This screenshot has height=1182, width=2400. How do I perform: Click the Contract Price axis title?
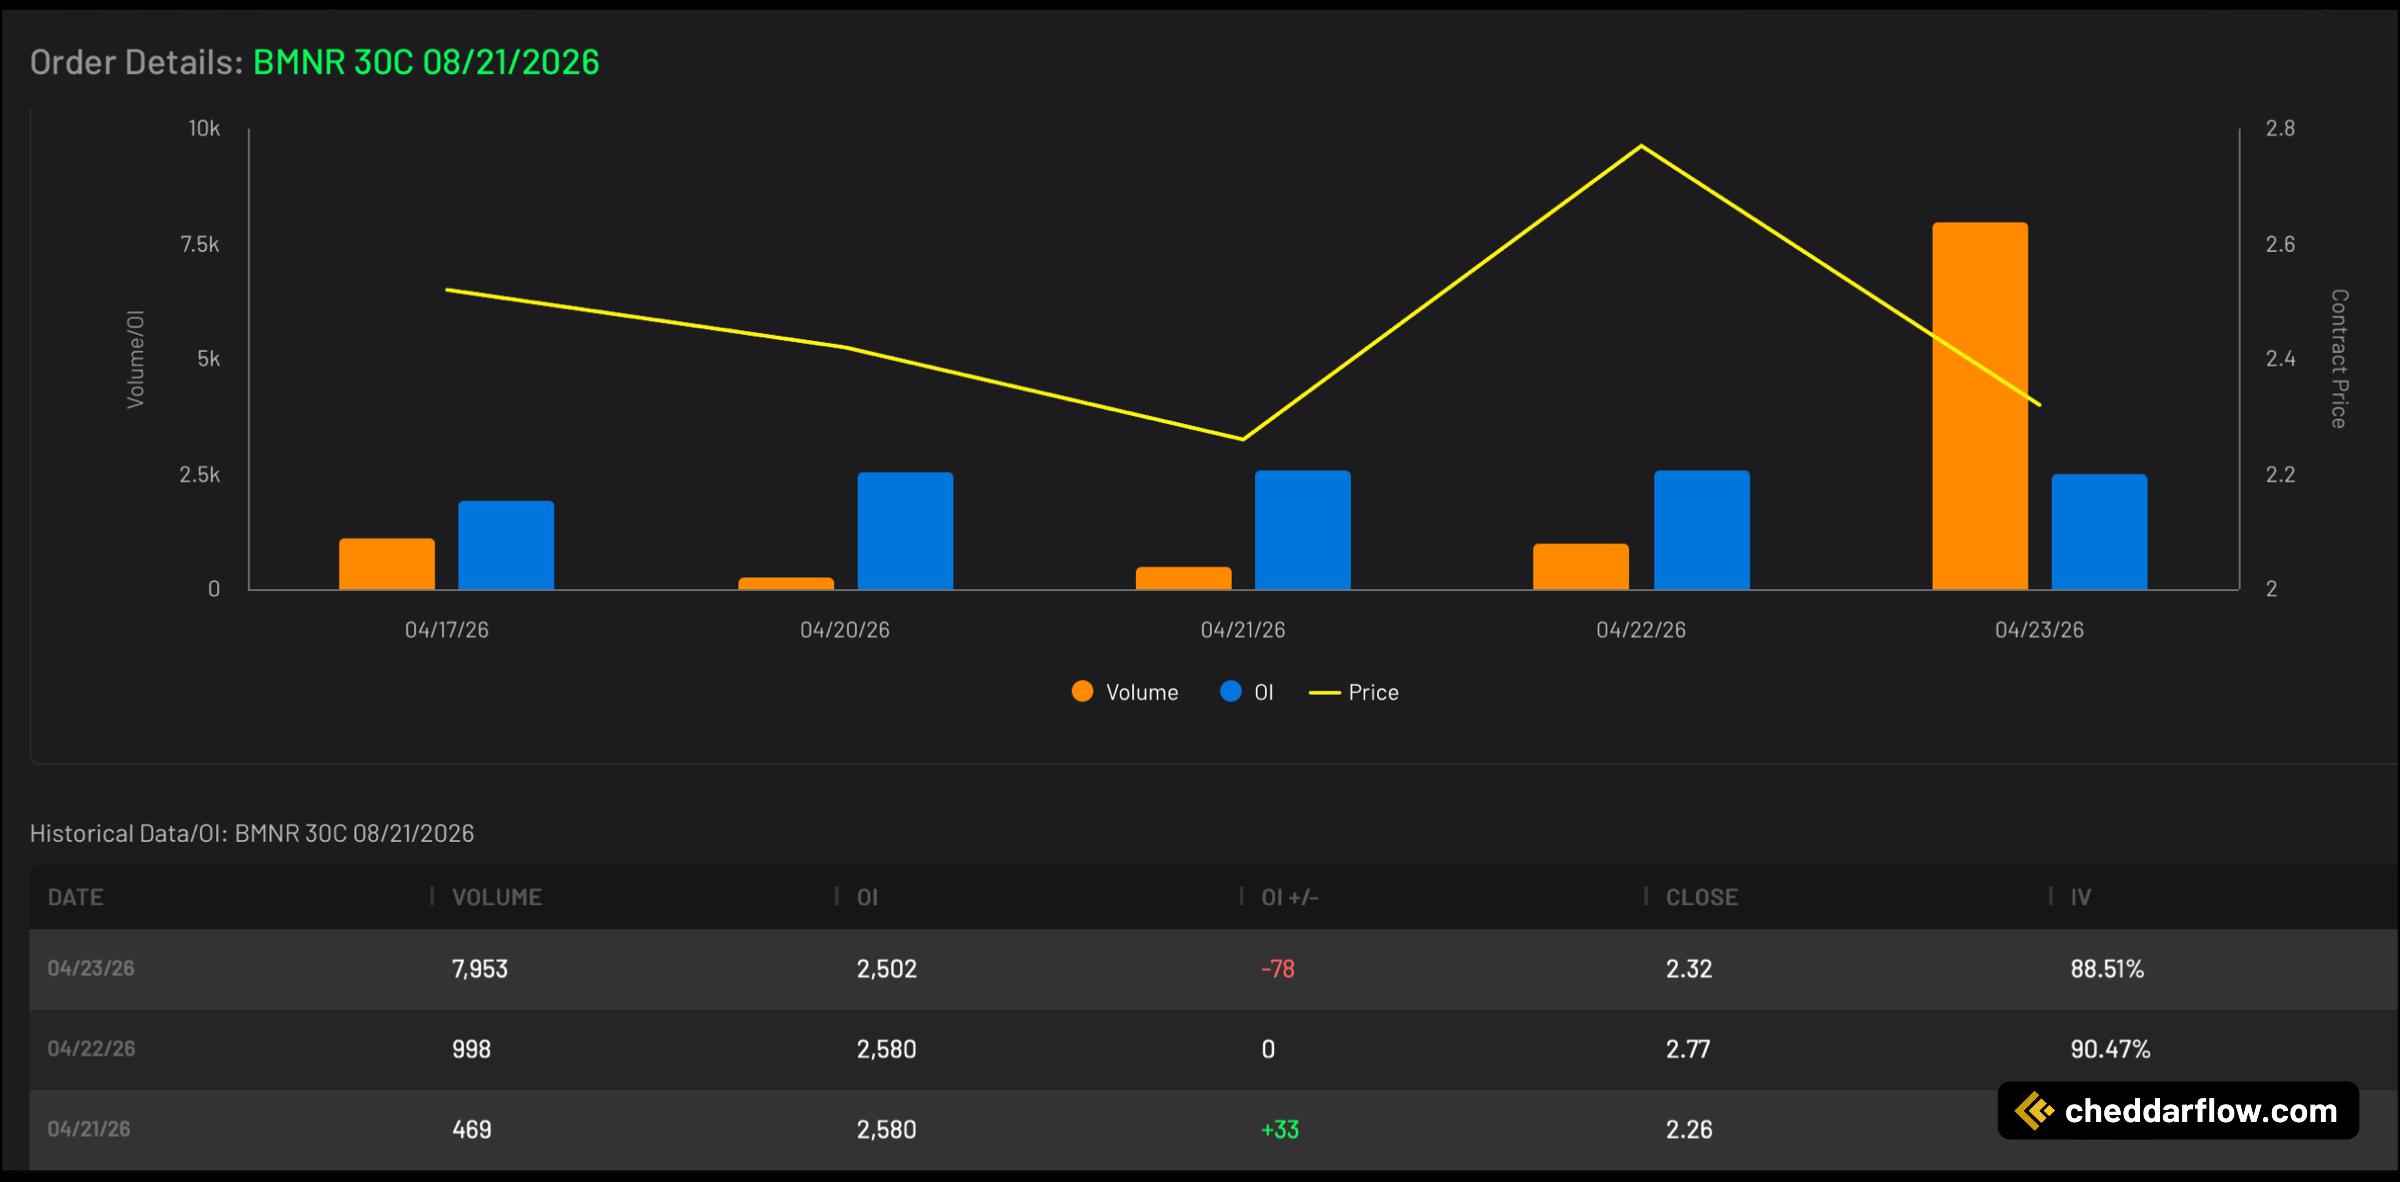[x=2339, y=358]
